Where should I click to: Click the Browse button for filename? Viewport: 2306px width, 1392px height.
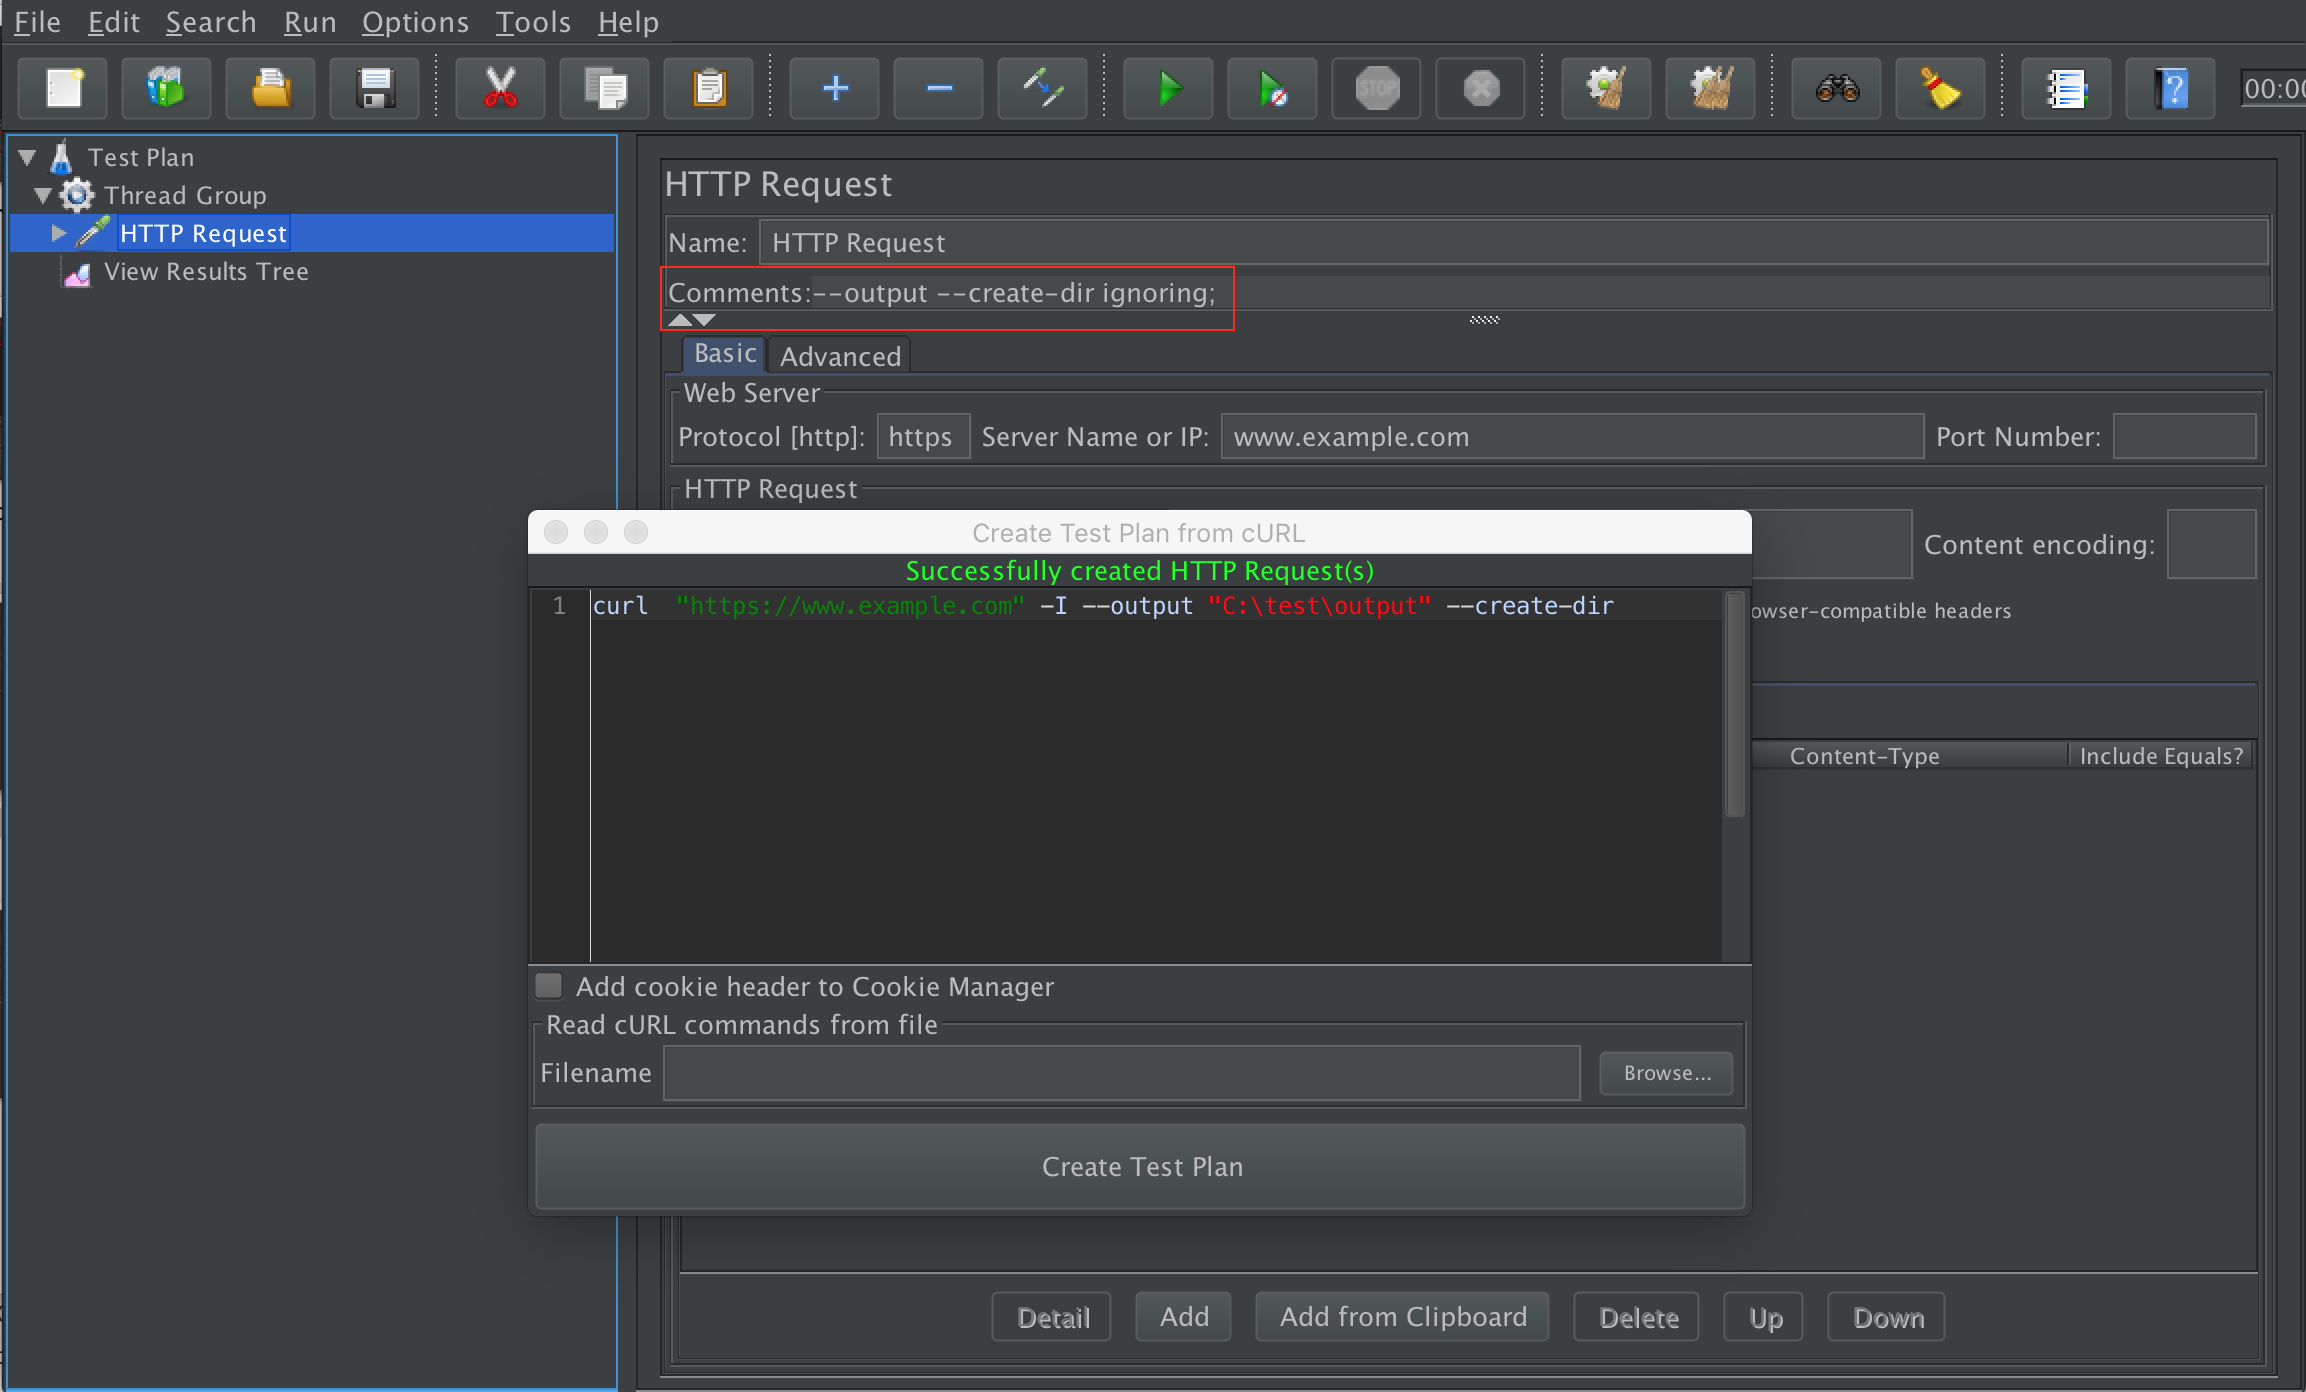pos(1667,1072)
